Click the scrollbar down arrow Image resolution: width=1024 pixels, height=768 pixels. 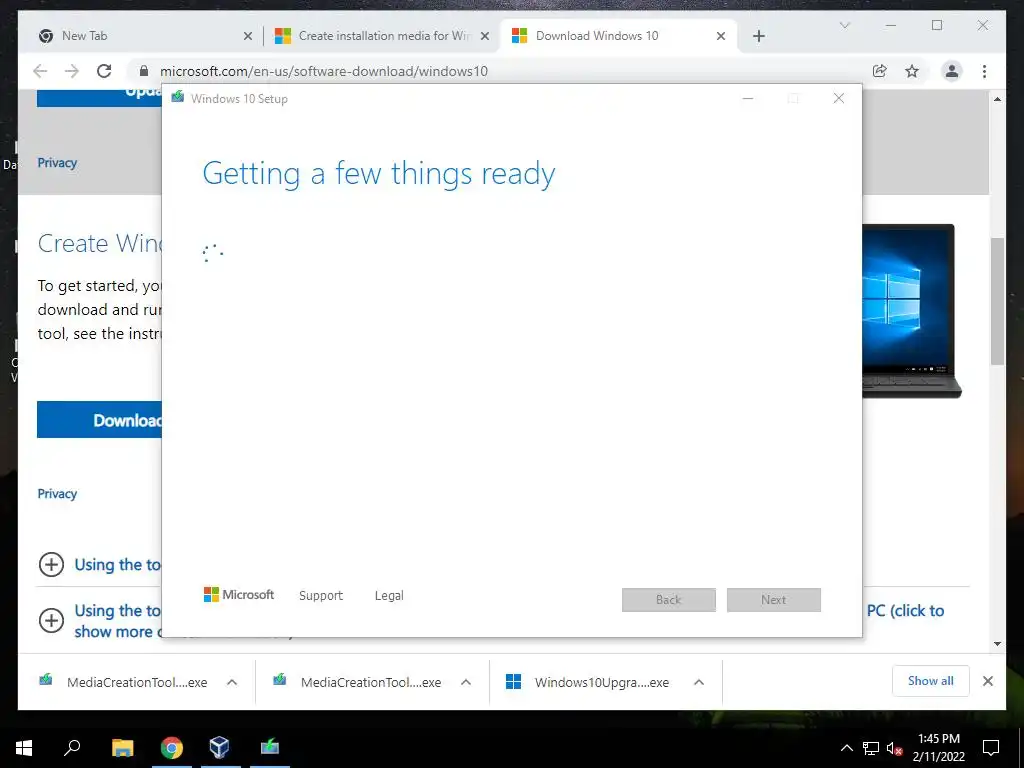coord(997,644)
